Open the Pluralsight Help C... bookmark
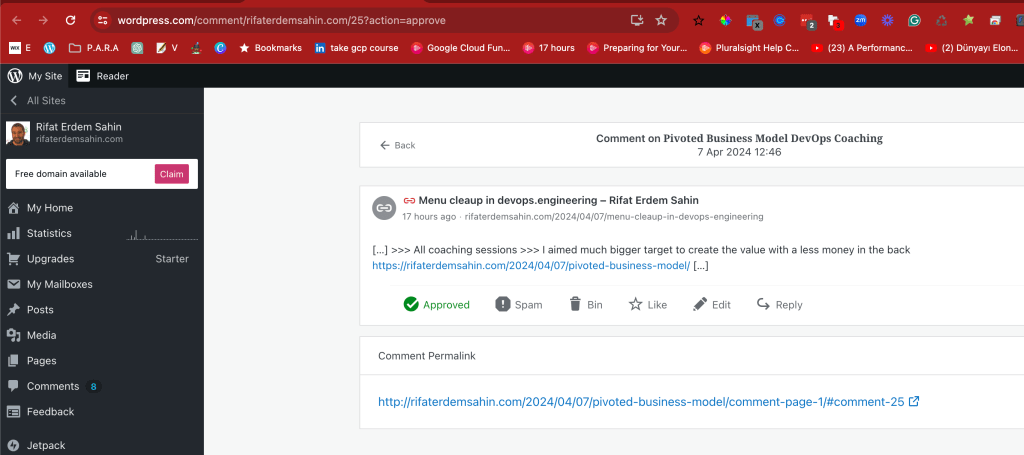 749,48
